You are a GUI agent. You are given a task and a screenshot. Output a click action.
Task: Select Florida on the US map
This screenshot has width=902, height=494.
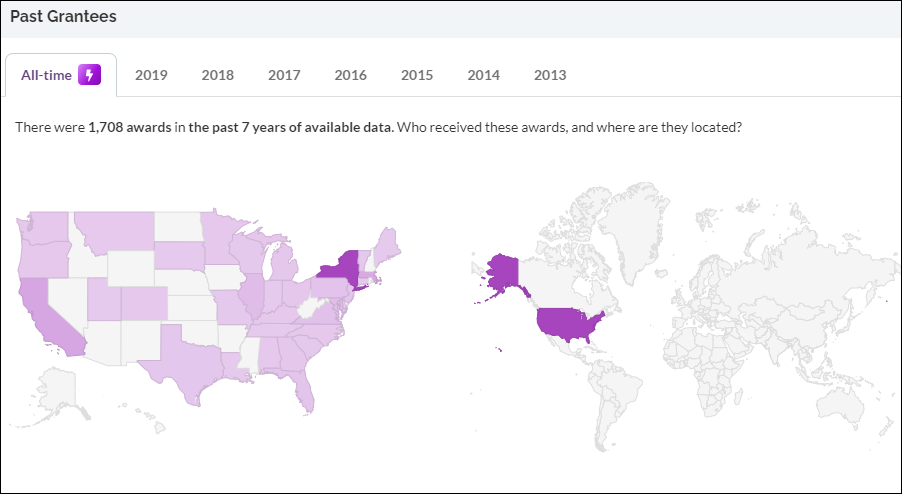[x=304, y=390]
